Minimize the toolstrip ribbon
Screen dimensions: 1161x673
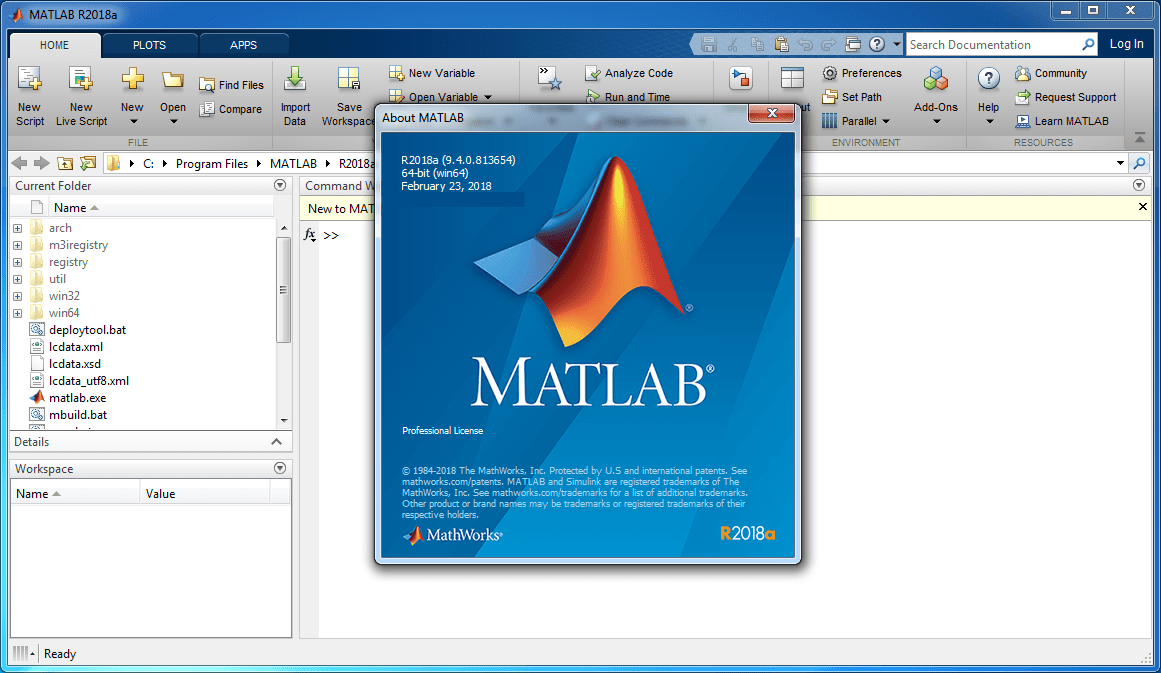click(x=1140, y=138)
